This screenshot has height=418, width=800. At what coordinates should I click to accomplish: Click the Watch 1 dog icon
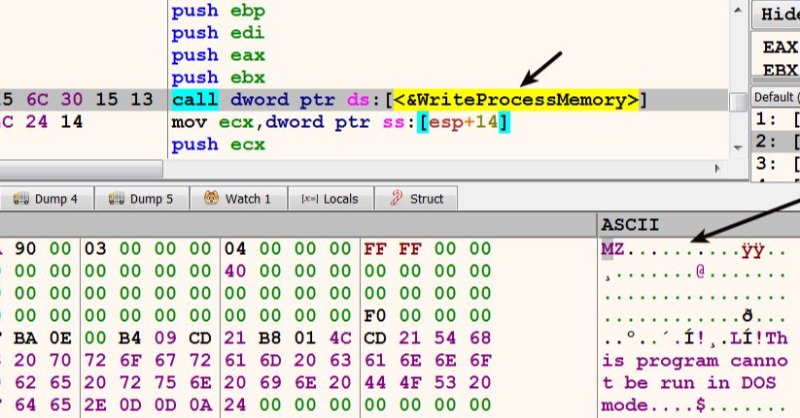(211, 198)
